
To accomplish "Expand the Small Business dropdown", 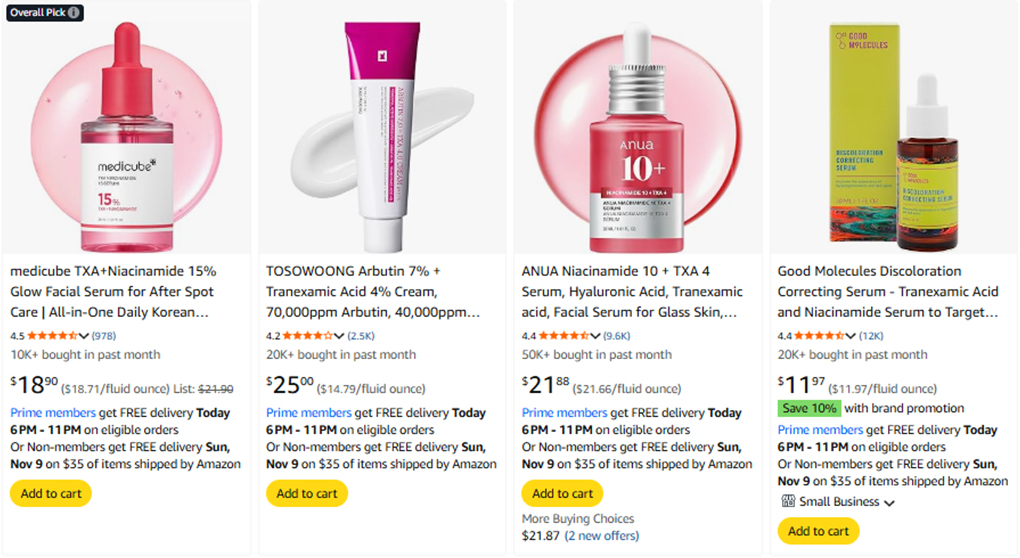I will tap(889, 503).
